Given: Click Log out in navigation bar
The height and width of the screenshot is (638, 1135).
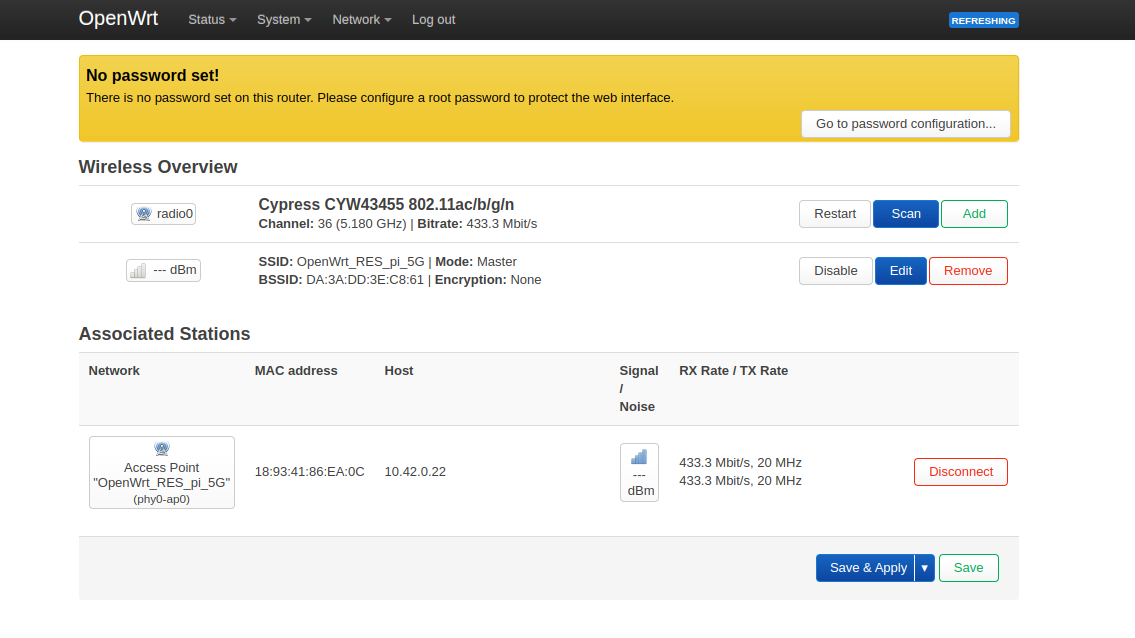Looking at the screenshot, I should coord(433,20).
